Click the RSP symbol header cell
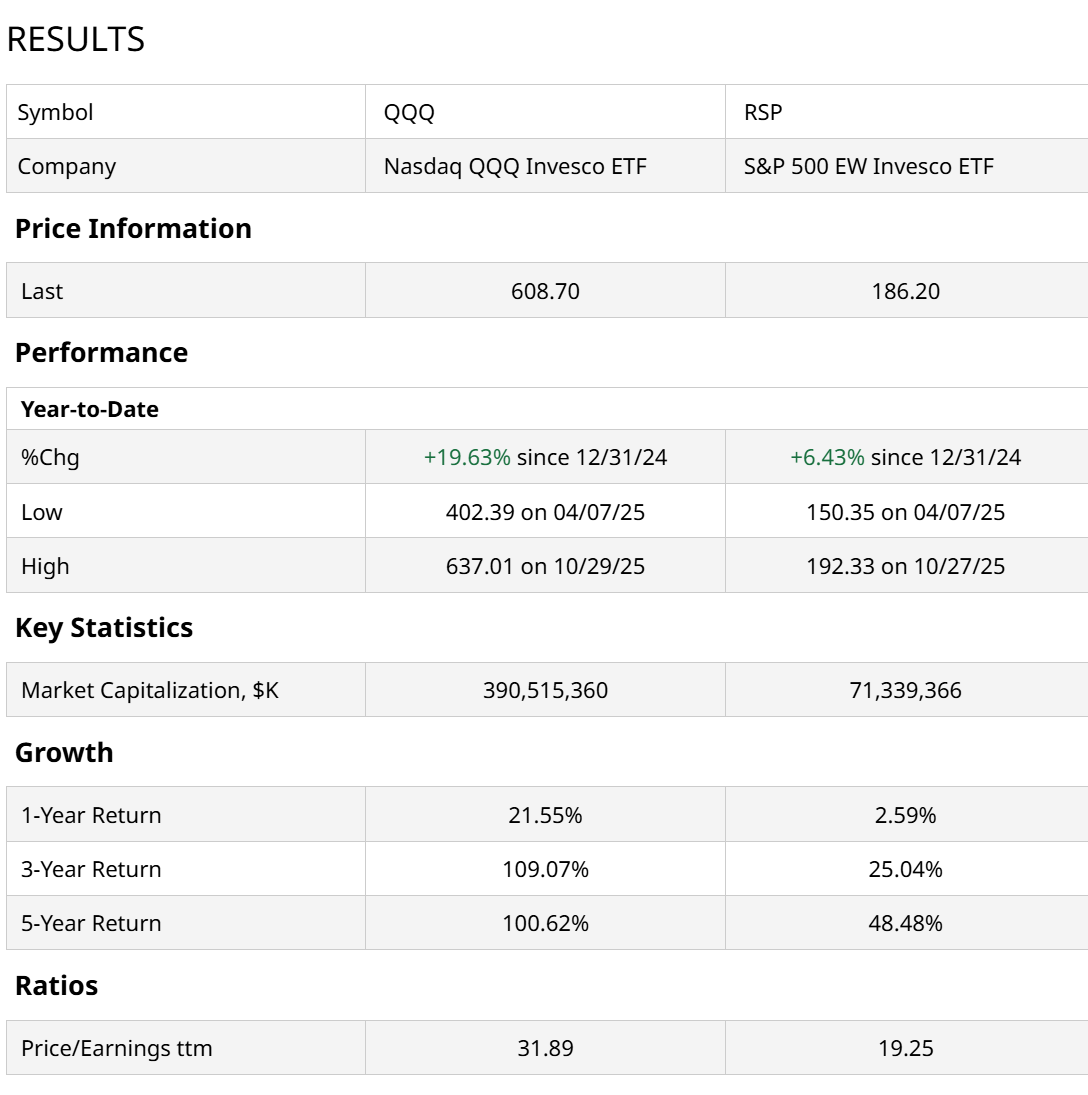Viewport: 1088px width, 1095px height. 763,112
